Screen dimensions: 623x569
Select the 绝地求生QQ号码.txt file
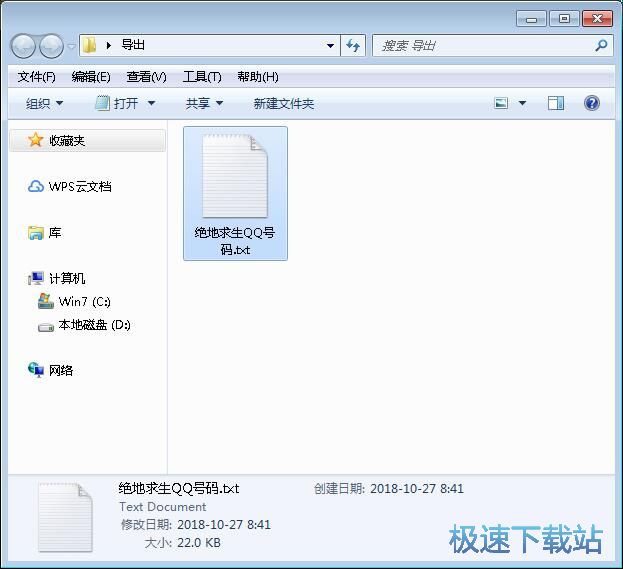point(235,194)
